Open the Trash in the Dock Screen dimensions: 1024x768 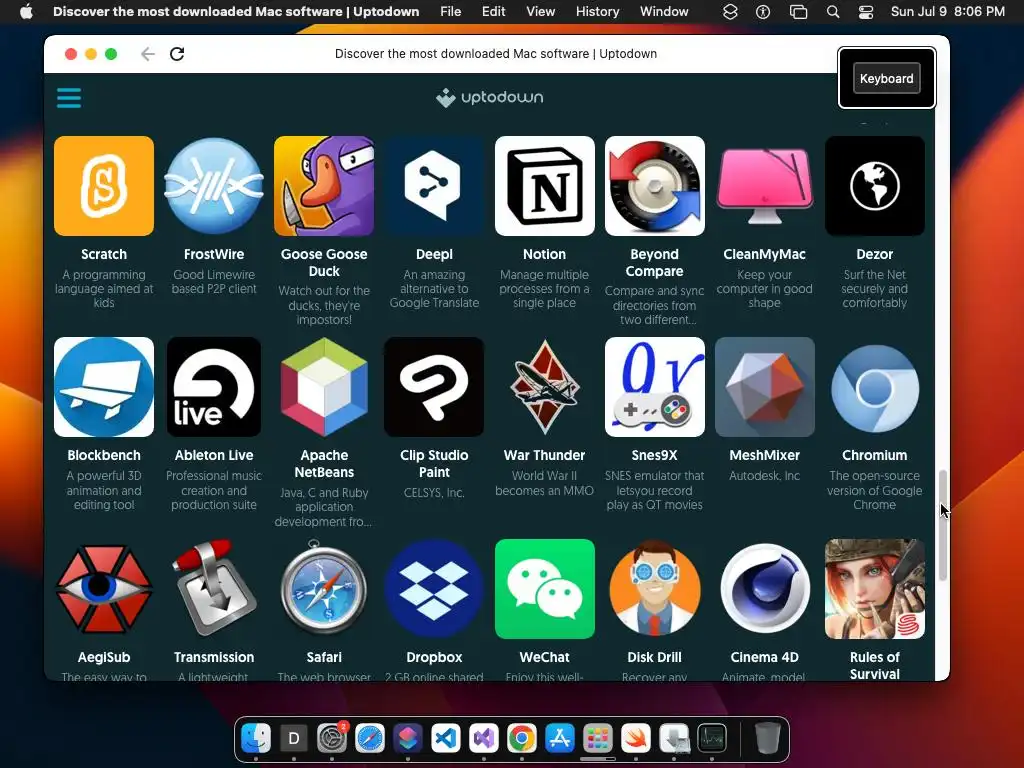(x=767, y=739)
